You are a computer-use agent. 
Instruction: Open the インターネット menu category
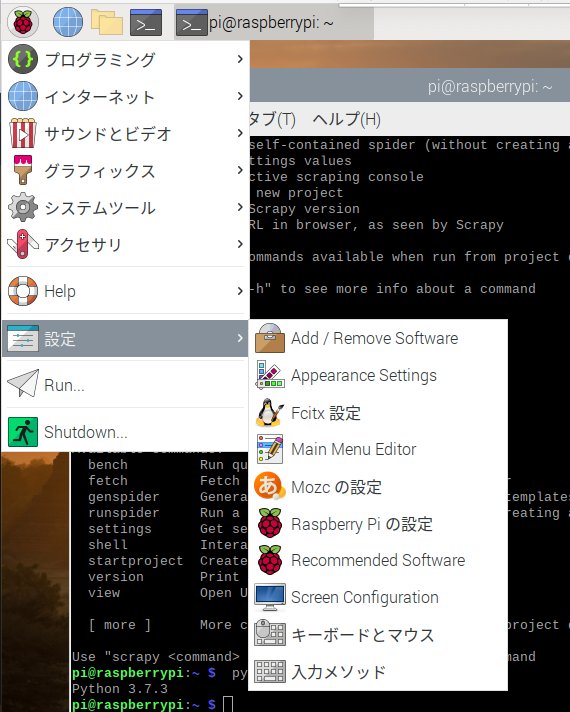tap(125, 96)
